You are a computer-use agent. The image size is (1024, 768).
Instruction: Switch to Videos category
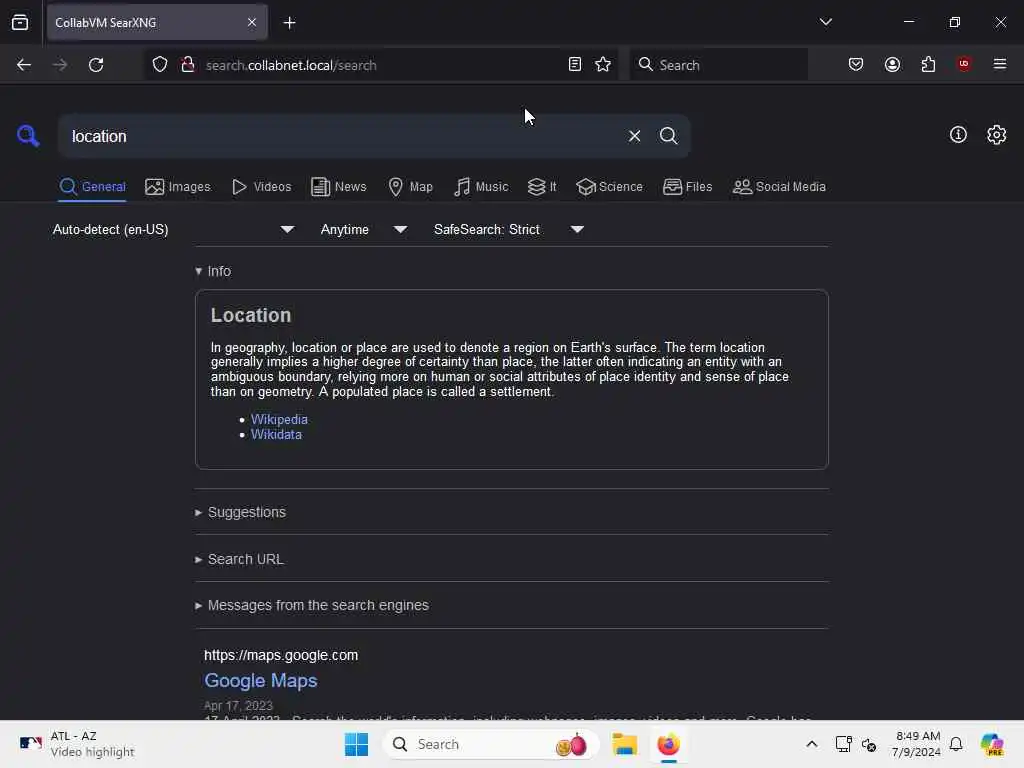261,187
